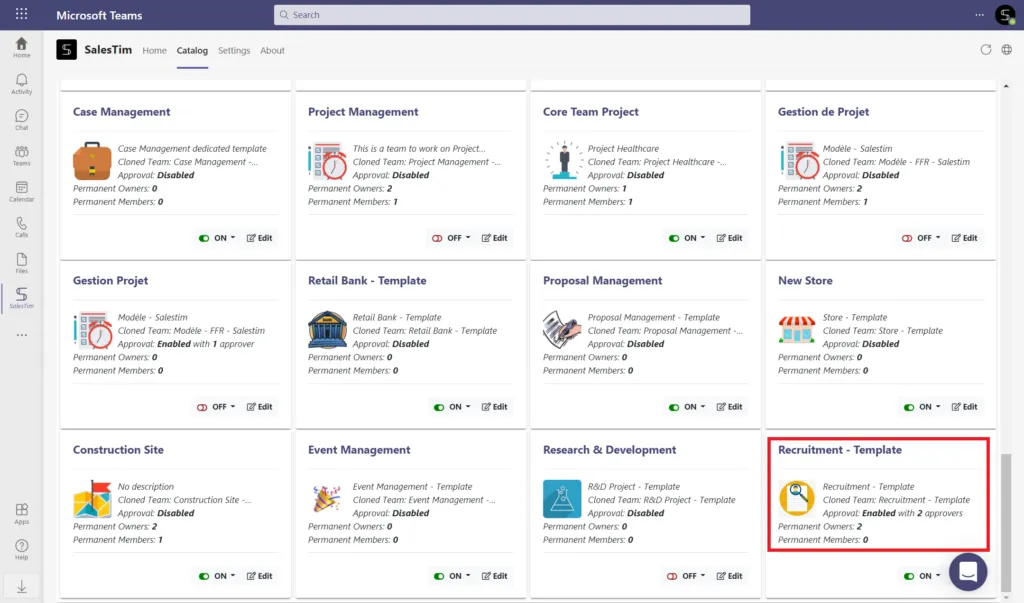Expand Gestion Projet status dropdown arrow
1024x603 pixels.
pos(232,406)
